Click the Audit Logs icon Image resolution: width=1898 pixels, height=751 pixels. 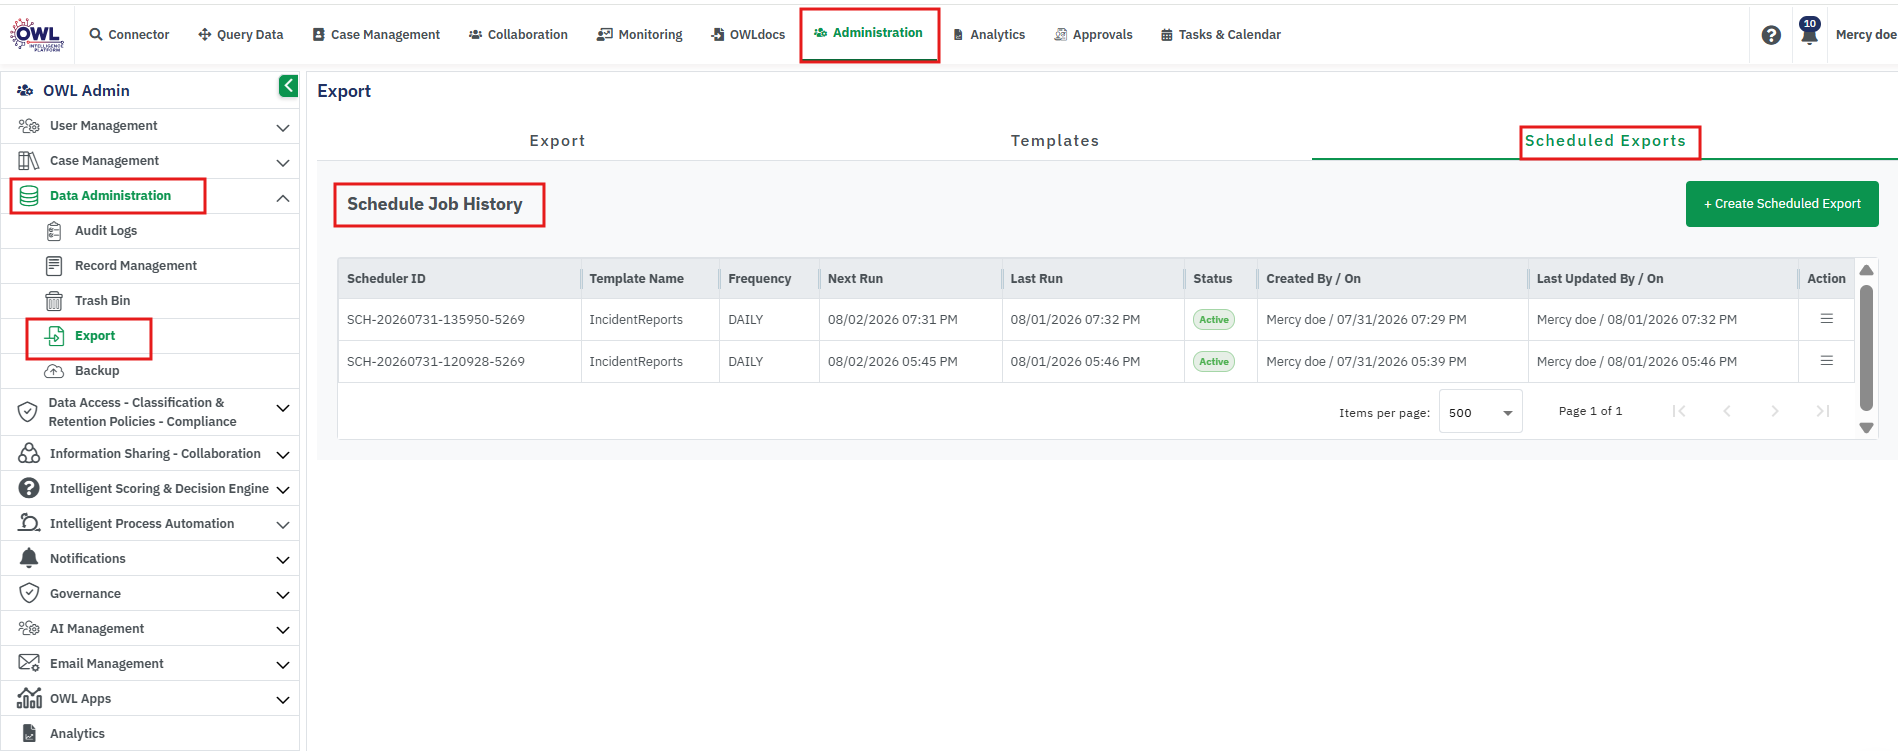coord(54,231)
